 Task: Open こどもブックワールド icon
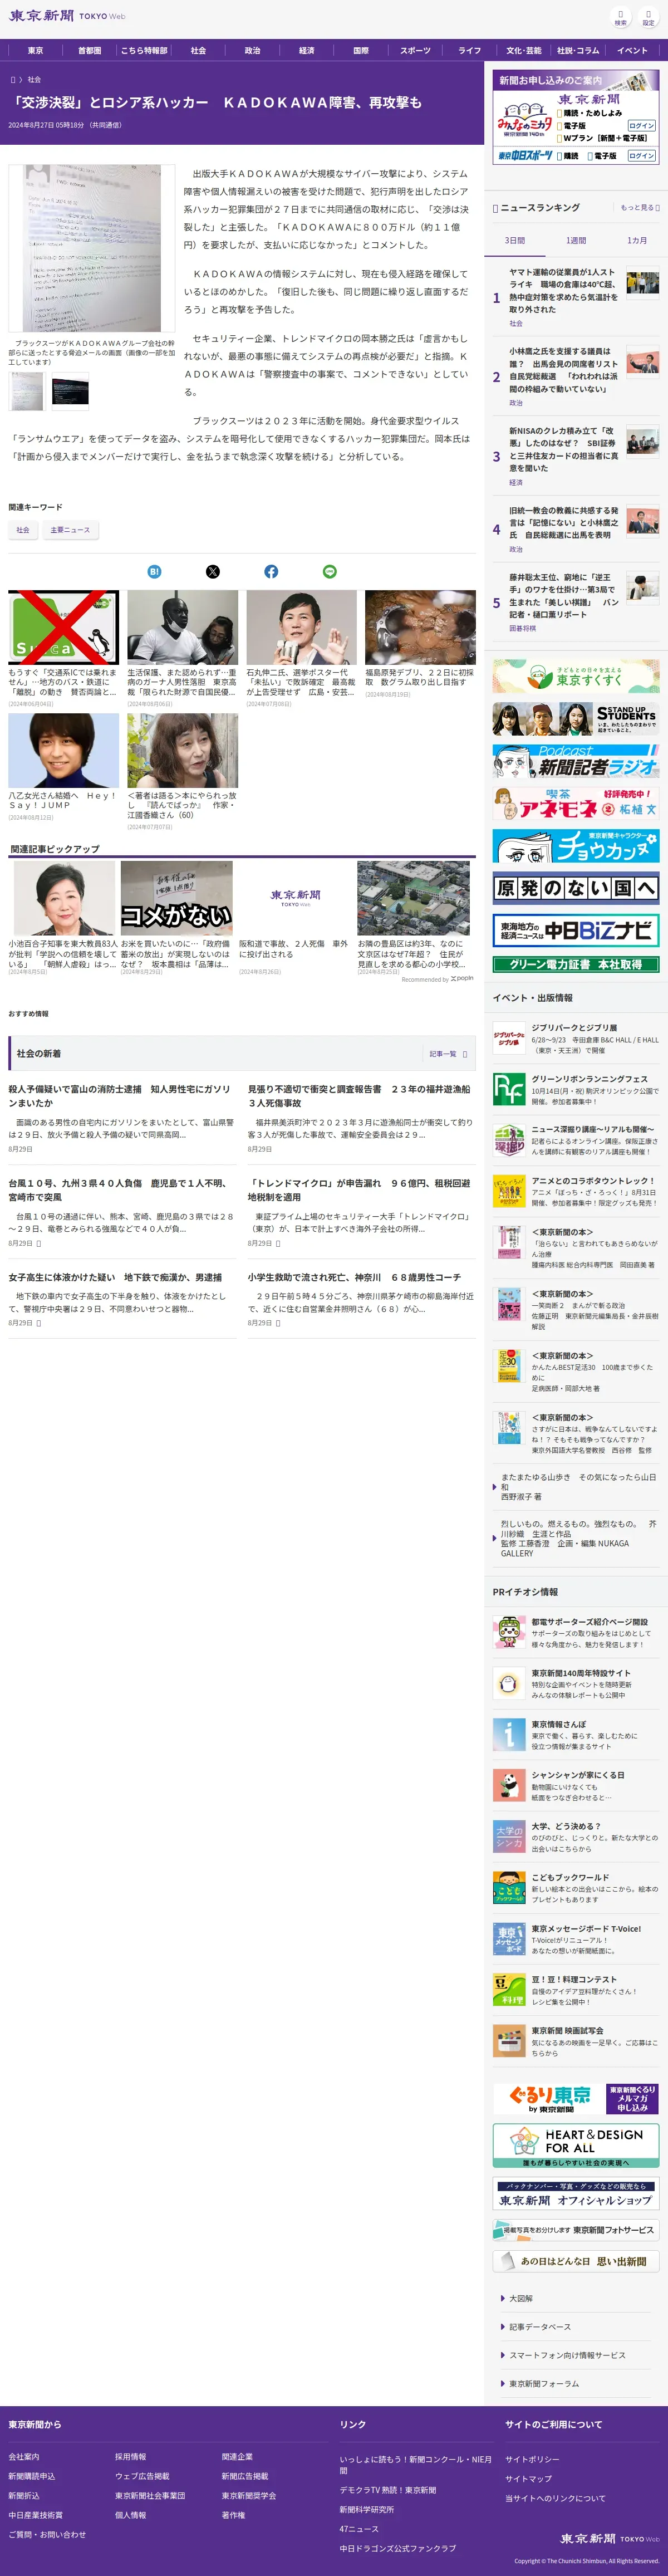(x=509, y=1888)
